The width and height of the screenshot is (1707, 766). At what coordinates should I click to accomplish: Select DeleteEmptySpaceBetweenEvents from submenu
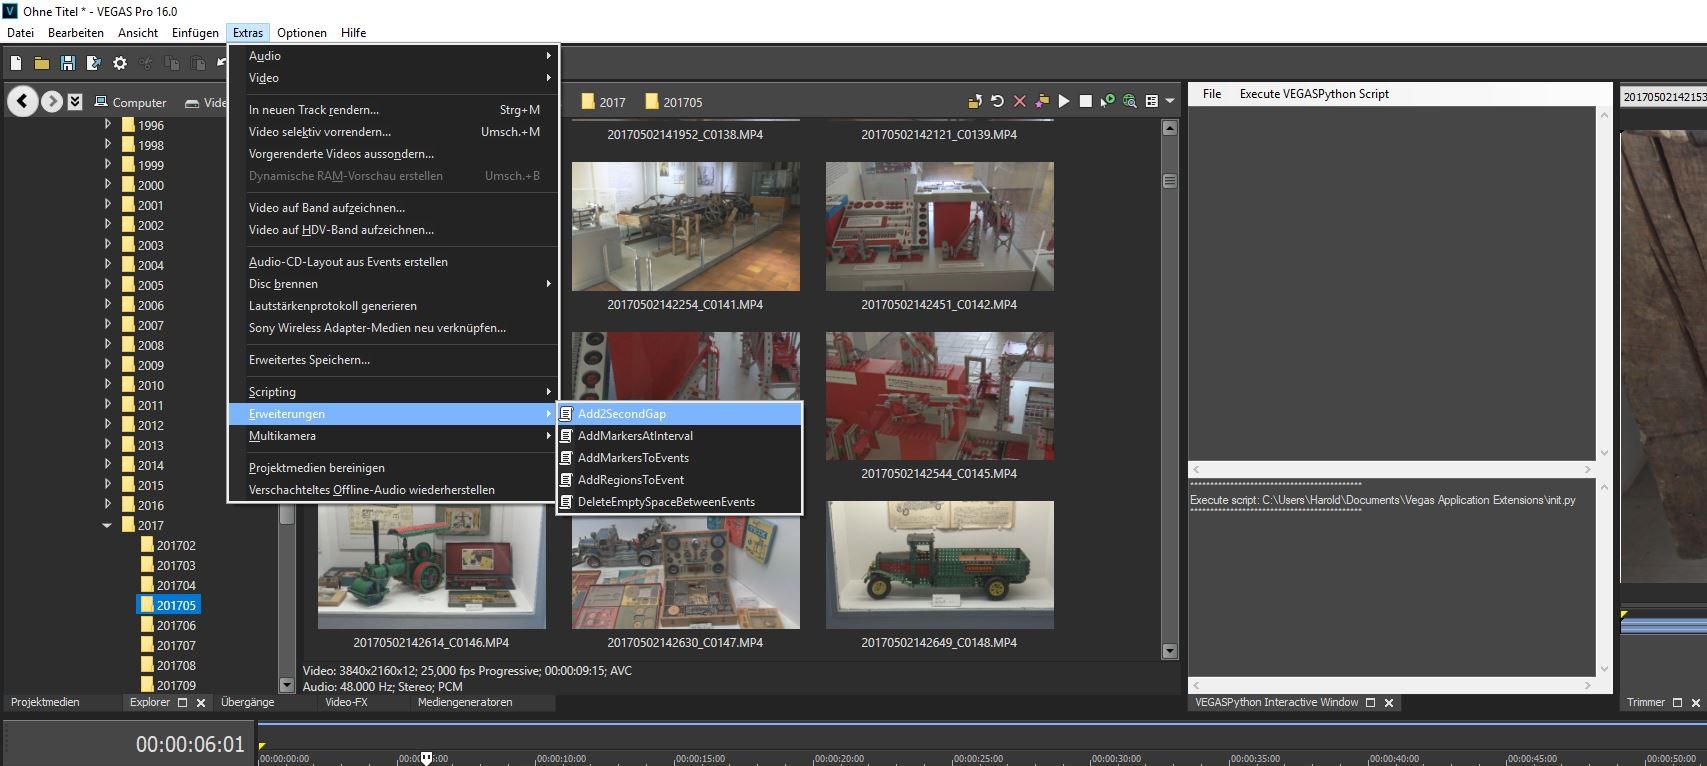665,502
